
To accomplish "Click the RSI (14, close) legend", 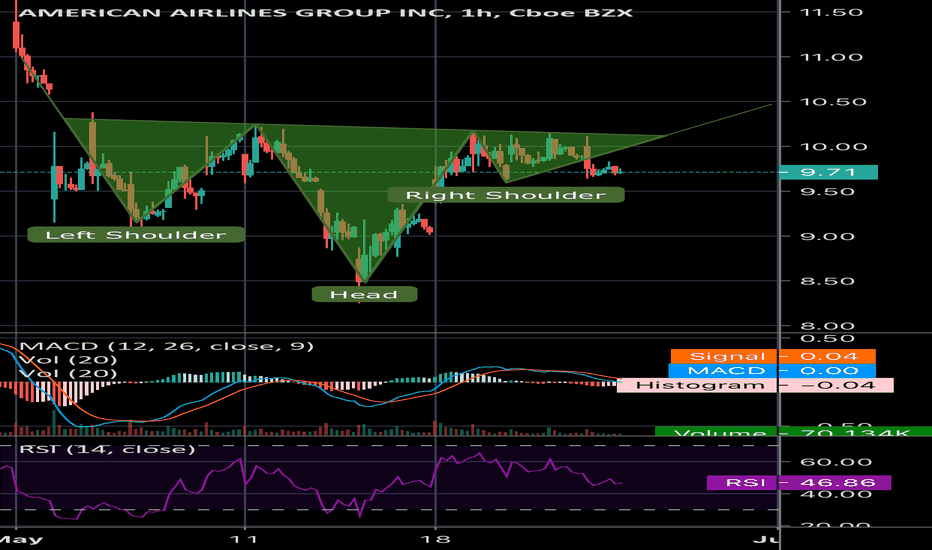I will pos(107,449).
